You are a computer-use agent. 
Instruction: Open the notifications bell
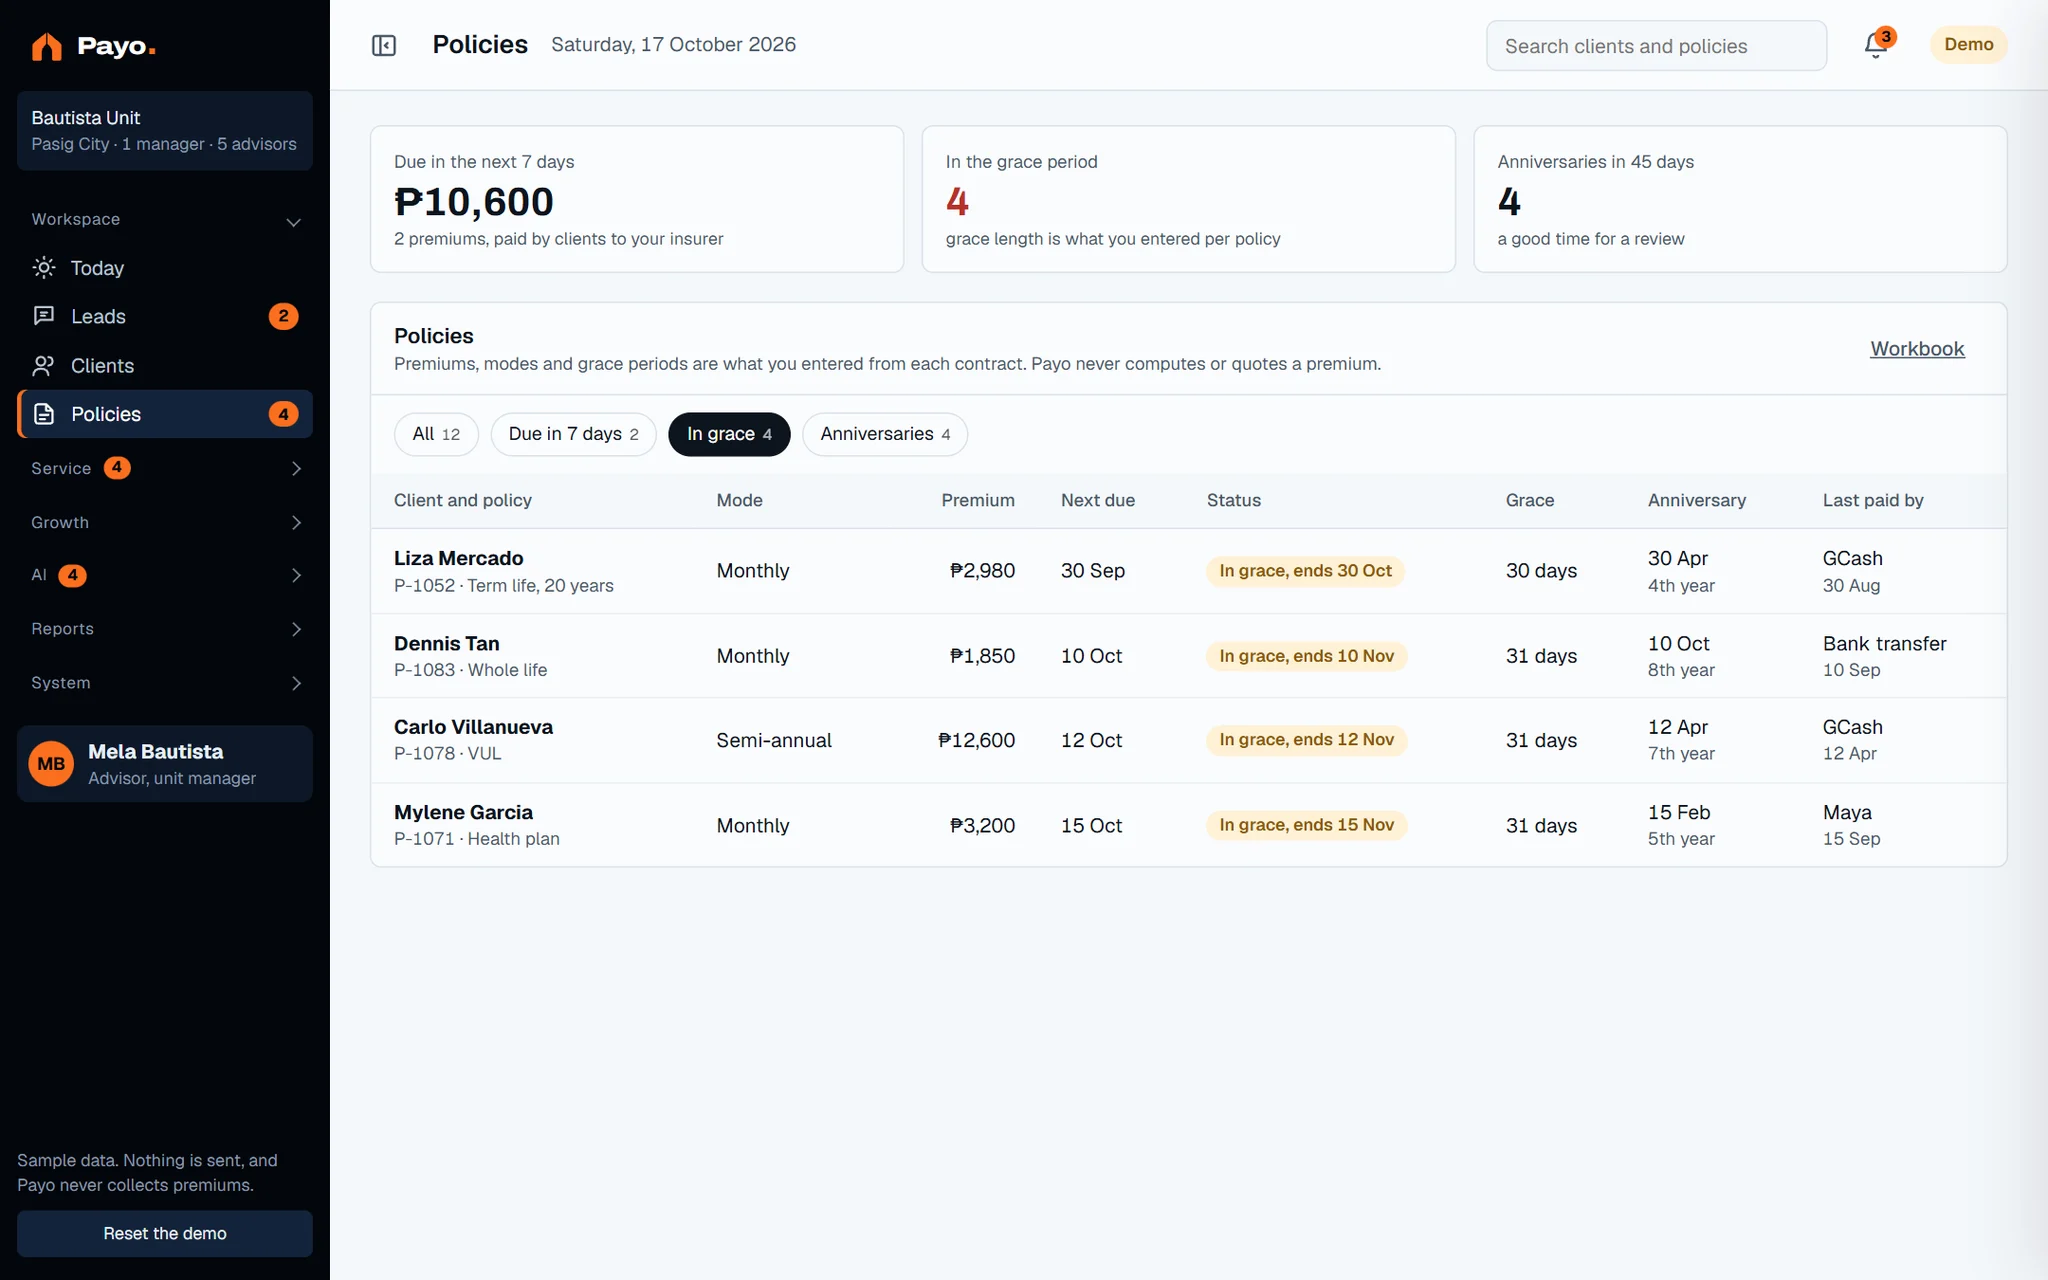(1876, 45)
